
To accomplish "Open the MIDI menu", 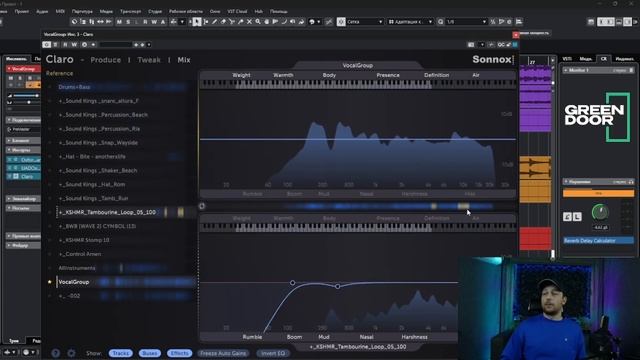I will click(x=60, y=11).
